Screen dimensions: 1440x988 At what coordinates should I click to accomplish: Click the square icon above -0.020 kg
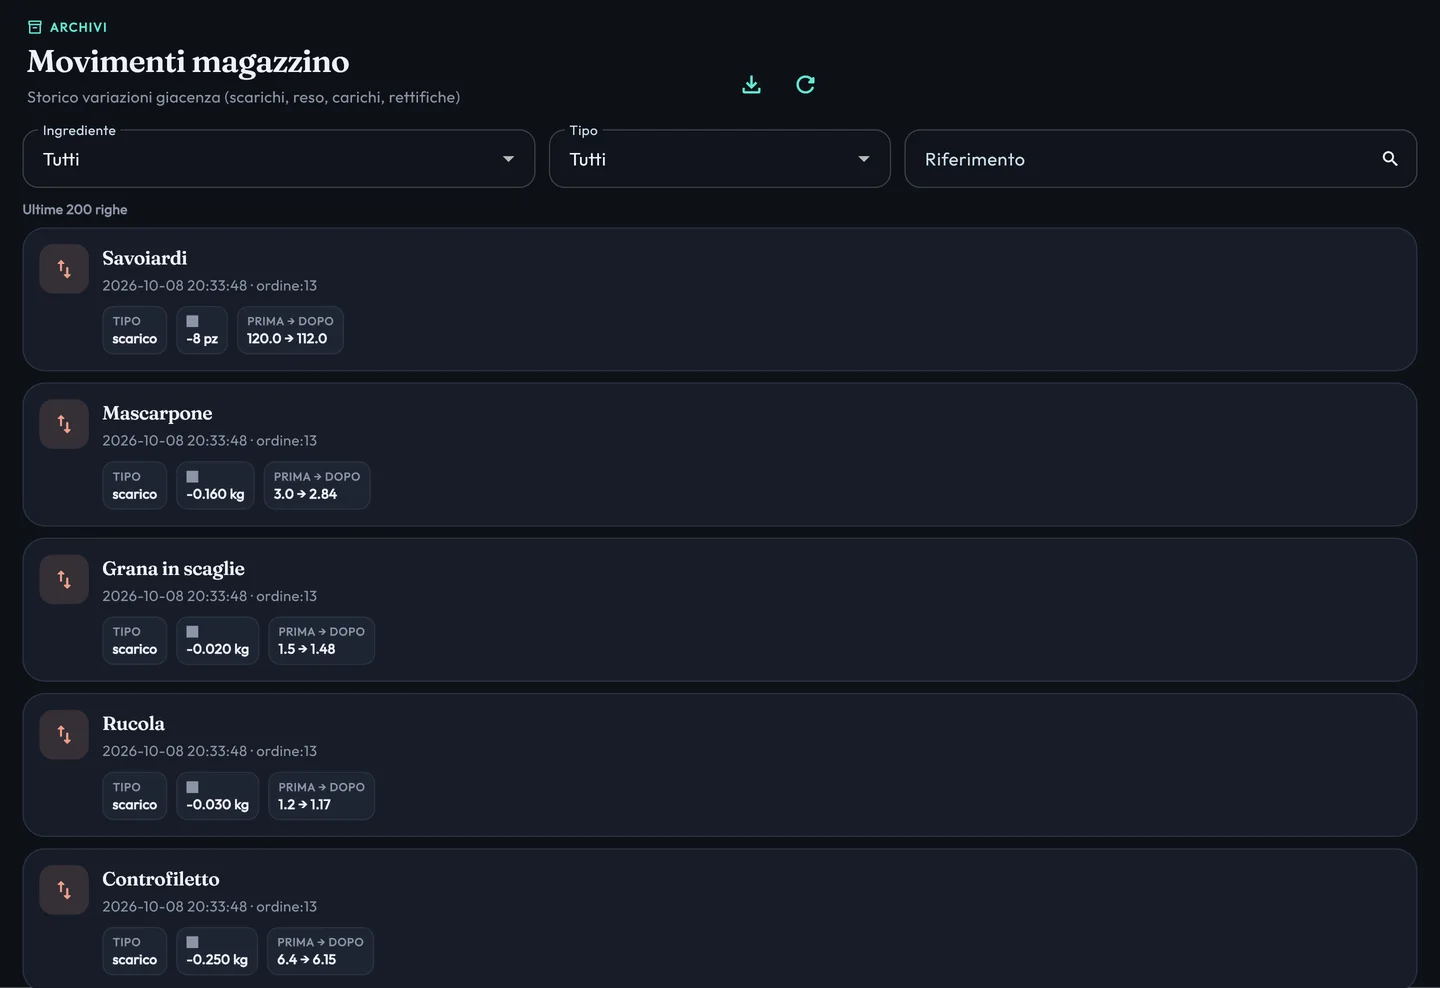[x=193, y=632]
